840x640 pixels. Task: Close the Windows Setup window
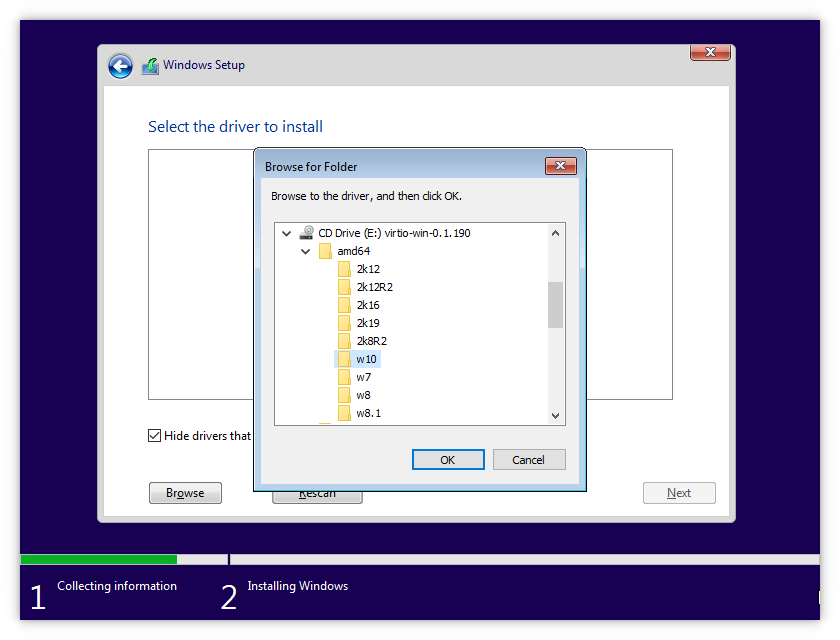pyautogui.click(x=710, y=52)
